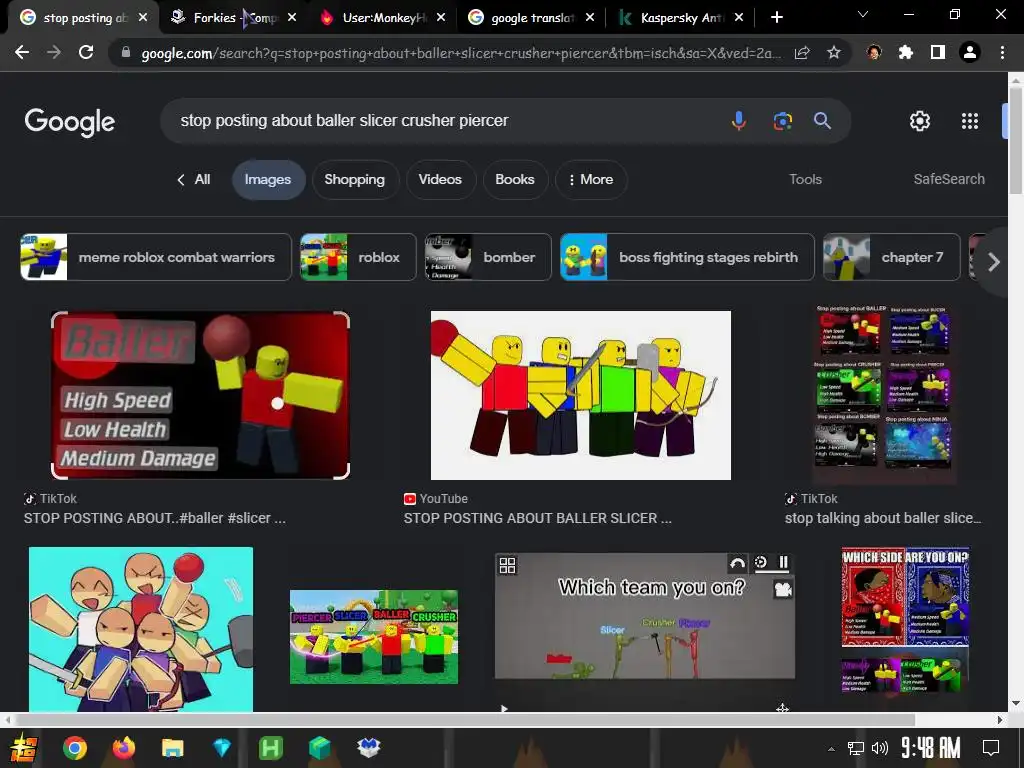Viewport: 1024px width, 768px height.
Task: Open 'WHICH SIDE ARE YOU ON?' image
Action: tap(905, 621)
